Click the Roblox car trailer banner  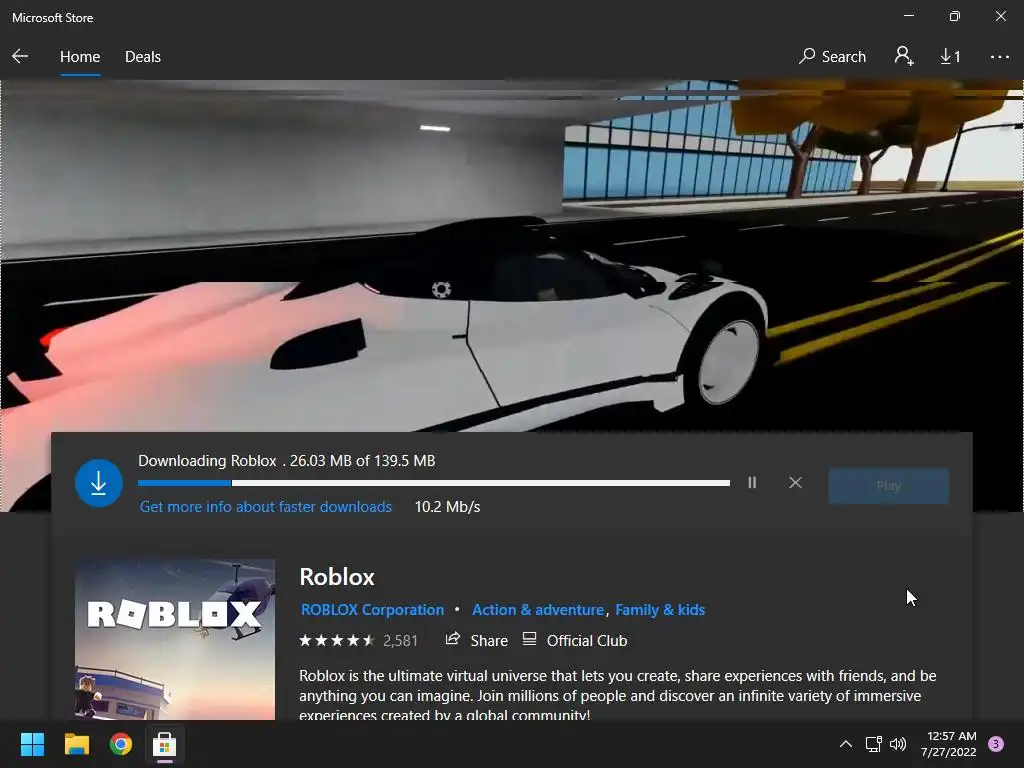512,255
